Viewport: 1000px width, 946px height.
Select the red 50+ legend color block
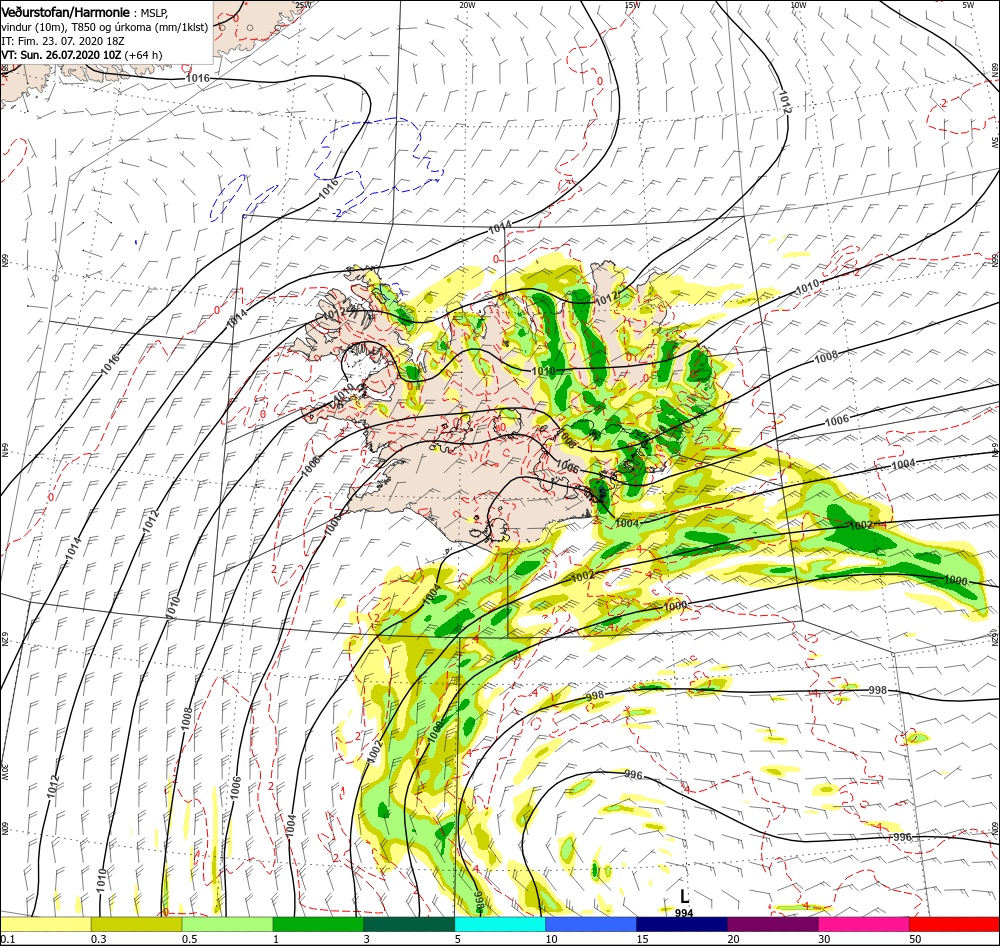tap(954, 924)
